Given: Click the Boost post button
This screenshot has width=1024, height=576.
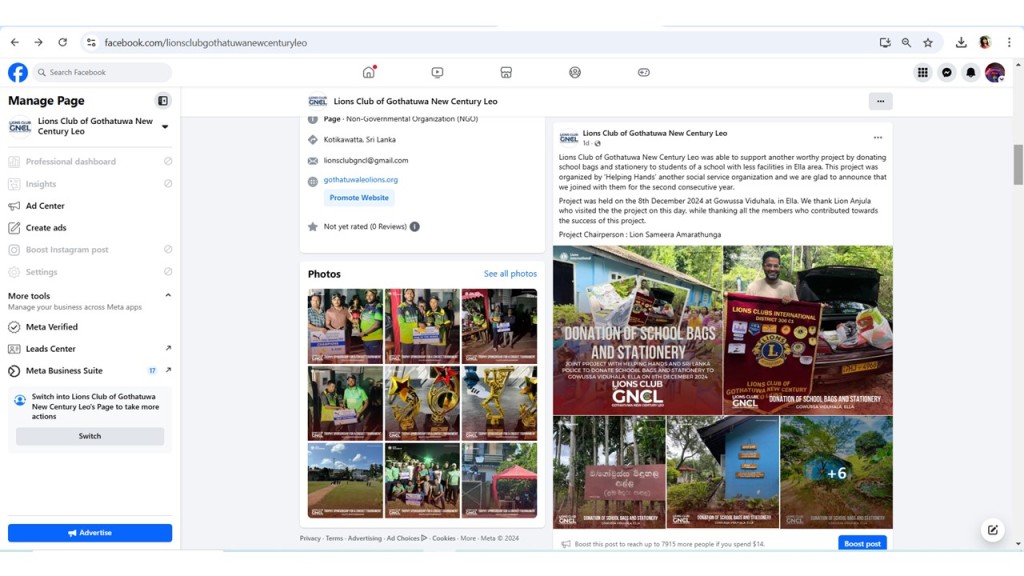Looking at the screenshot, I should click(862, 543).
